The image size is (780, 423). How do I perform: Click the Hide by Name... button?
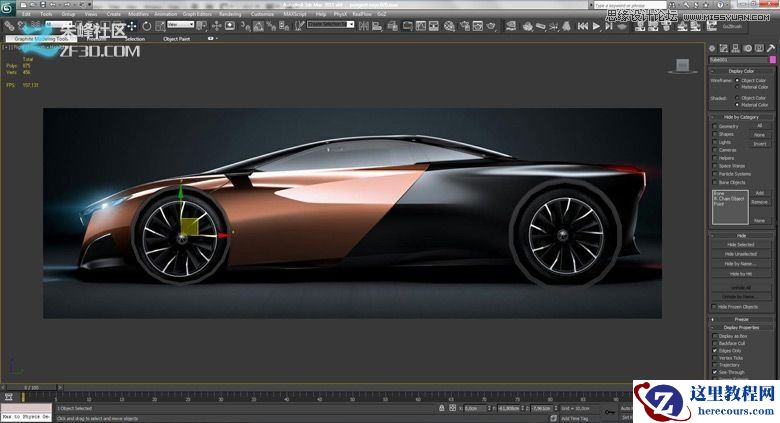click(x=741, y=264)
